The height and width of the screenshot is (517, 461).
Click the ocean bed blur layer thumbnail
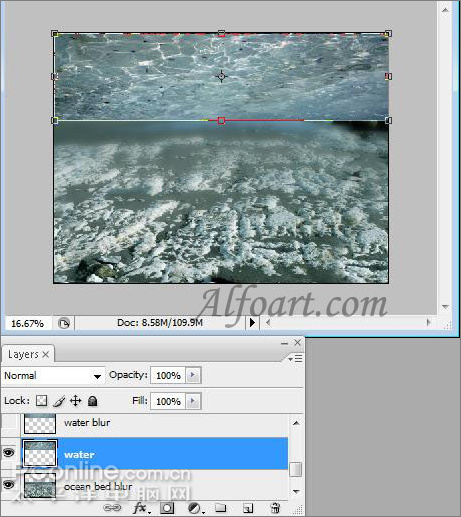click(40, 485)
